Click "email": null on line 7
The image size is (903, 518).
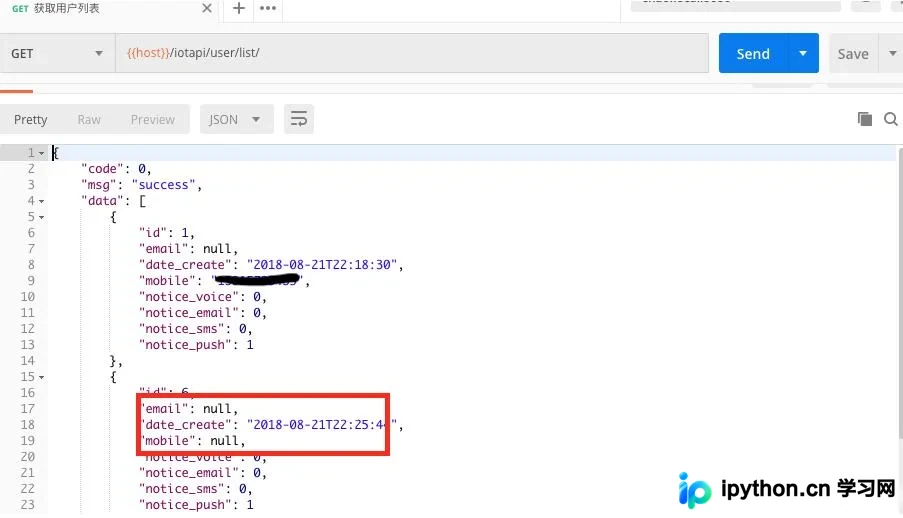pyautogui.click(x=188, y=249)
